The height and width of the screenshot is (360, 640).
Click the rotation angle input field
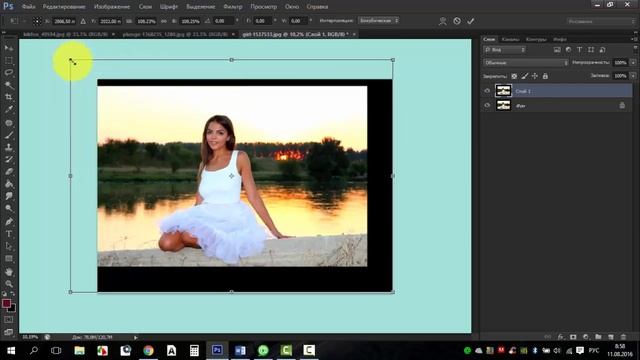tap(224, 21)
